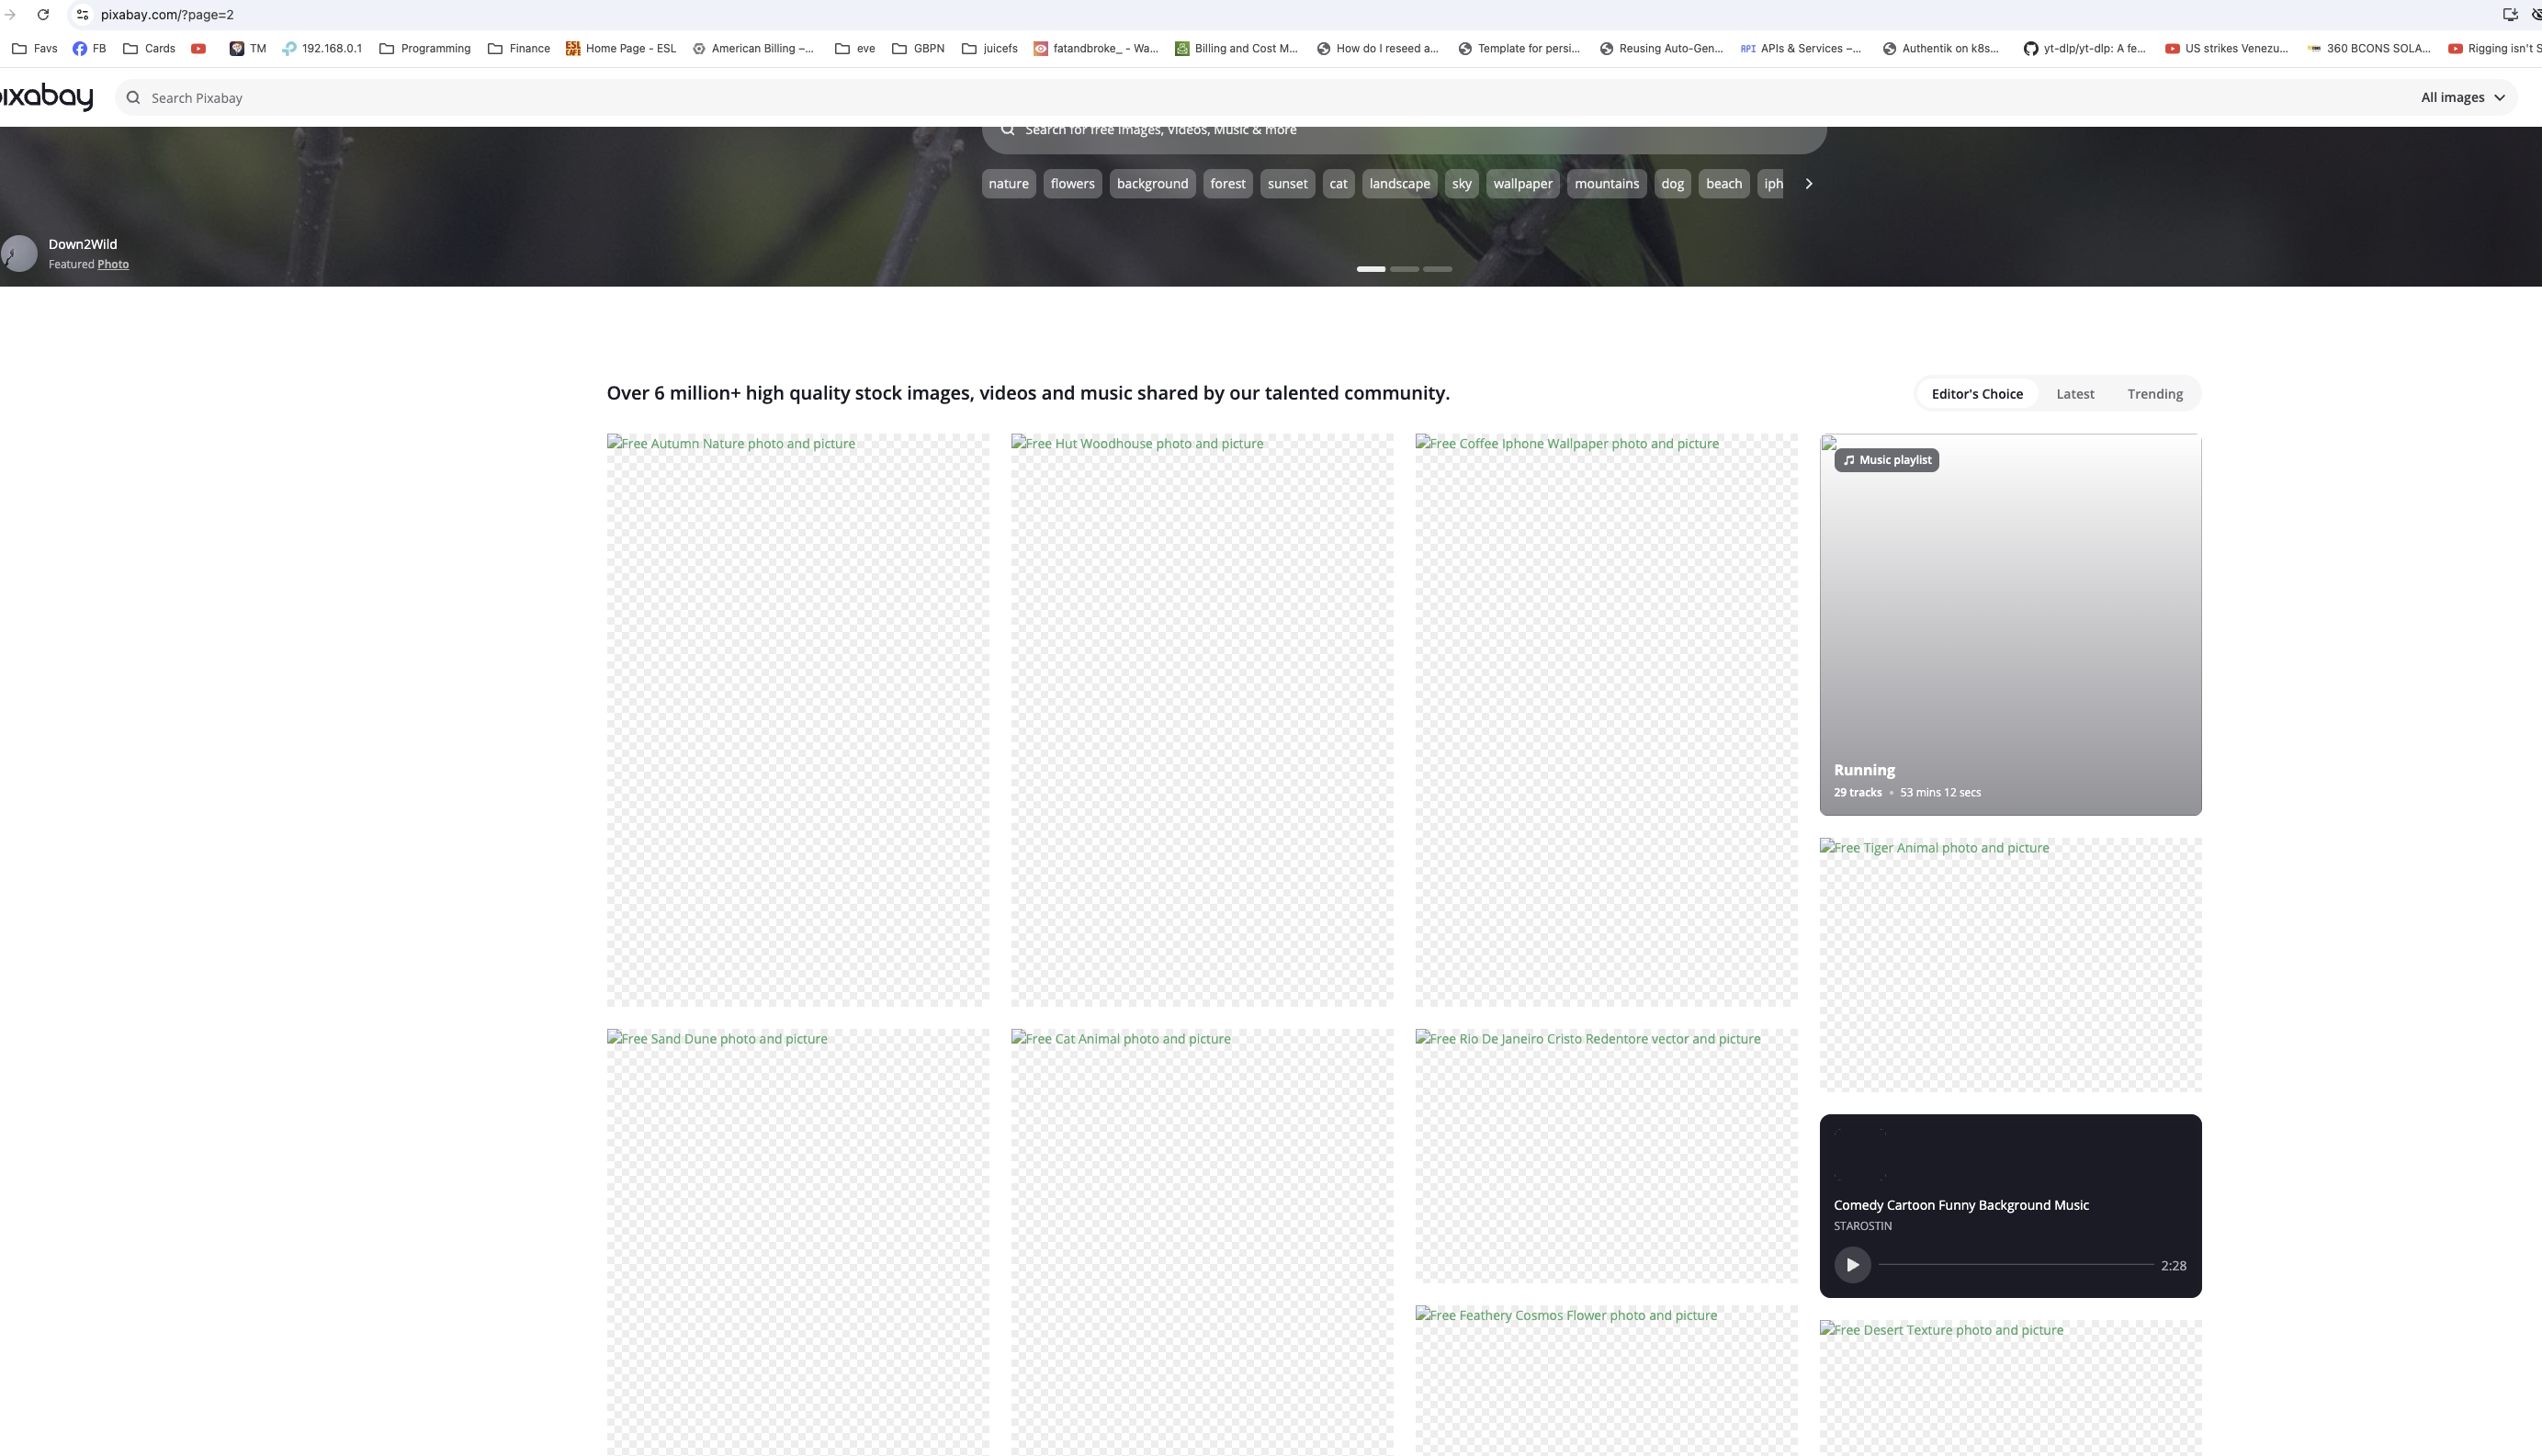Open the Reusing Auto-Gen... bookmark
Screen dimensions: 2542x1456
[1661, 48]
